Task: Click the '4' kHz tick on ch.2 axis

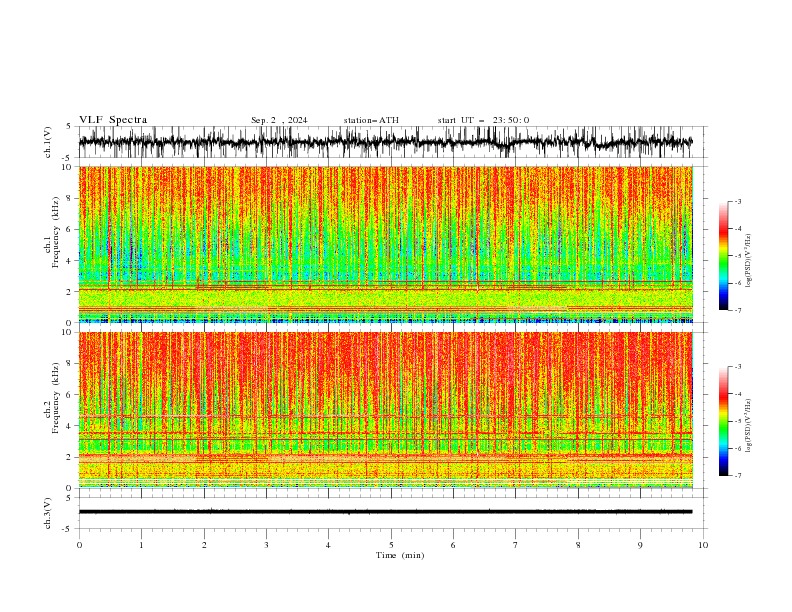Action: click(x=70, y=426)
